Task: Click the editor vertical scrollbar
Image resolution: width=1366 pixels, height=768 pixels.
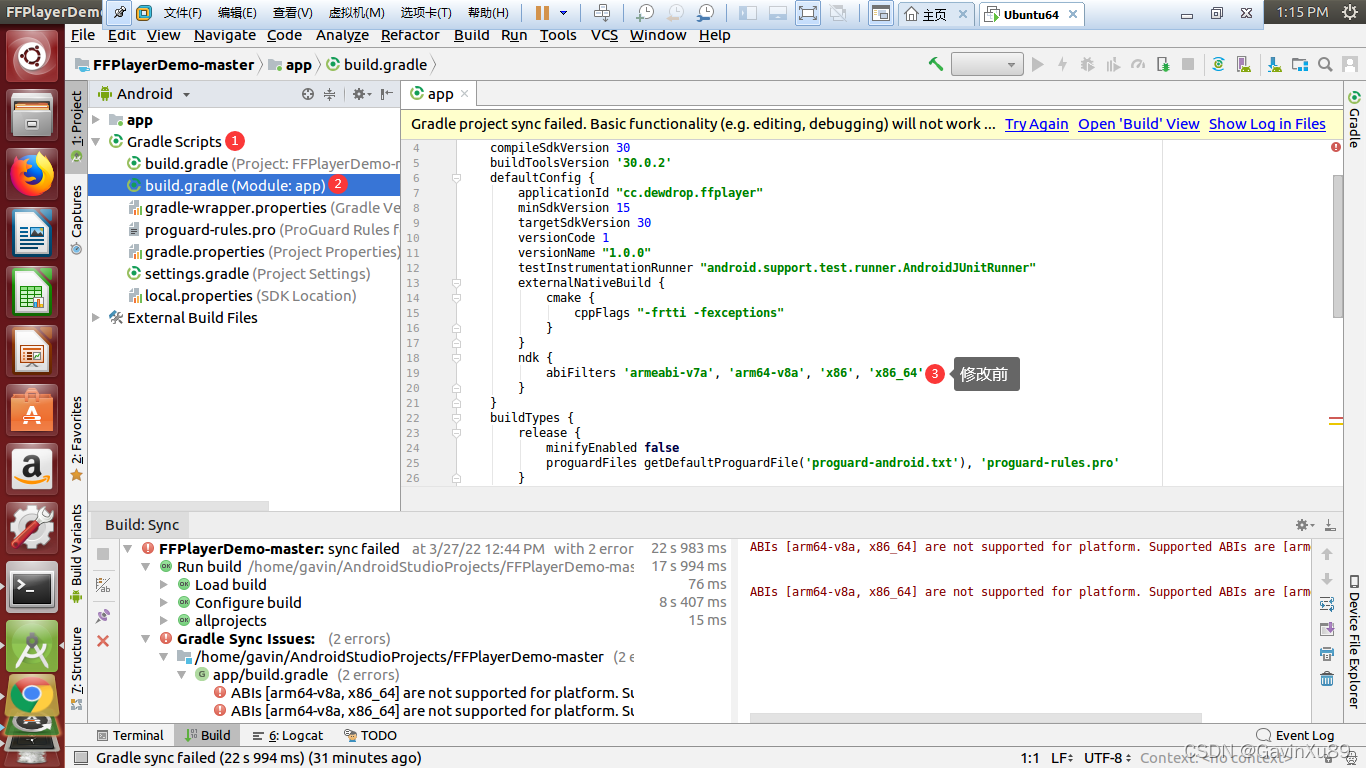Action: [1338, 247]
